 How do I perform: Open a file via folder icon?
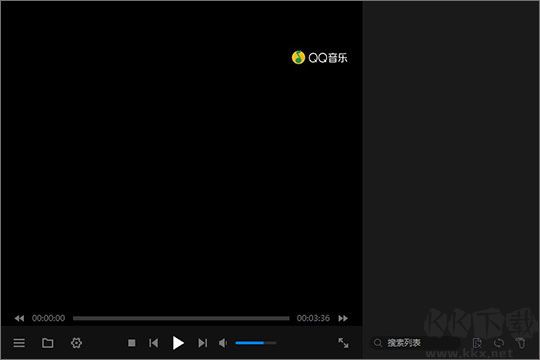(x=48, y=343)
